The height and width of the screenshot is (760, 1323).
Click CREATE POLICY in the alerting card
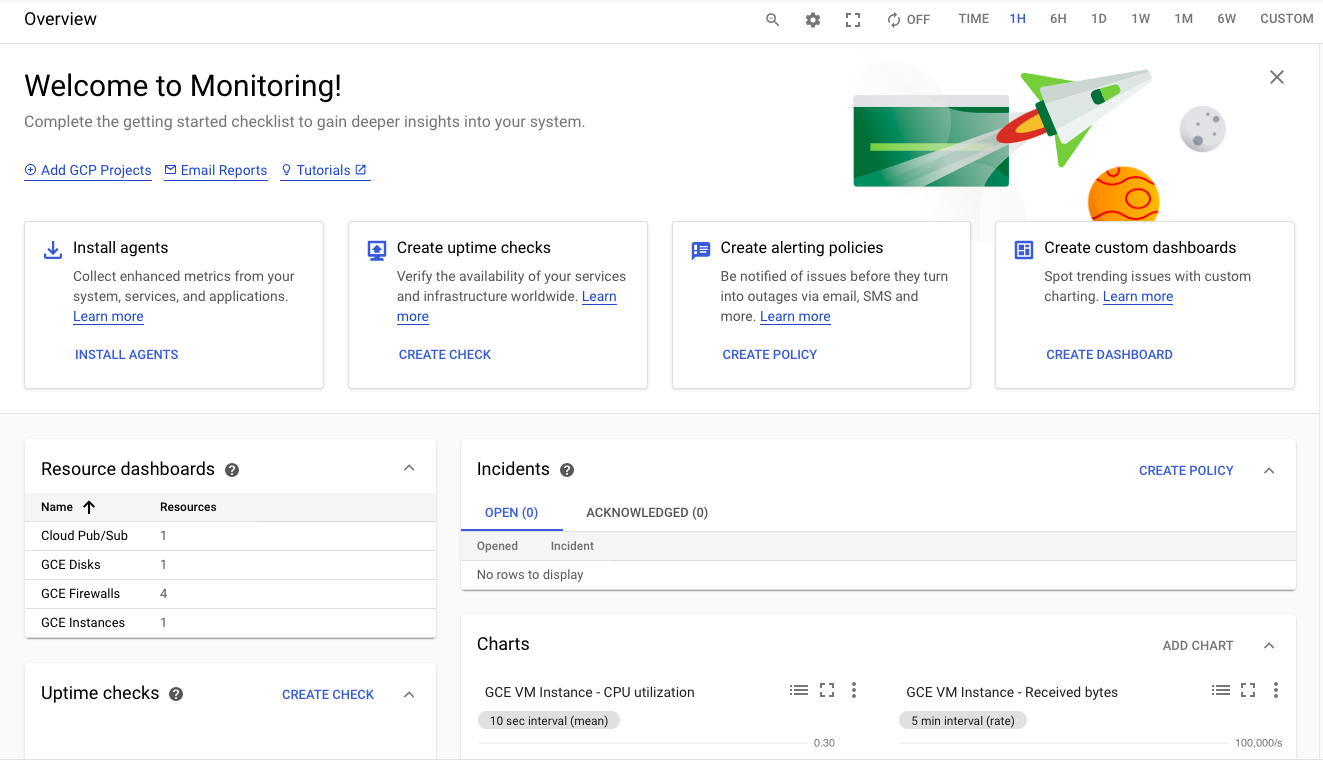pyautogui.click(x=770, y=354)
